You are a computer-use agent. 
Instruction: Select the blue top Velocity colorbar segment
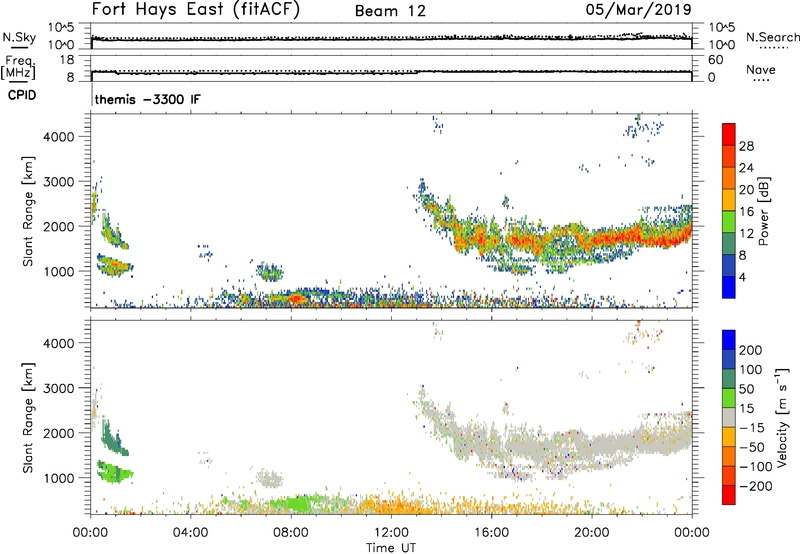[x=729, y=340]
